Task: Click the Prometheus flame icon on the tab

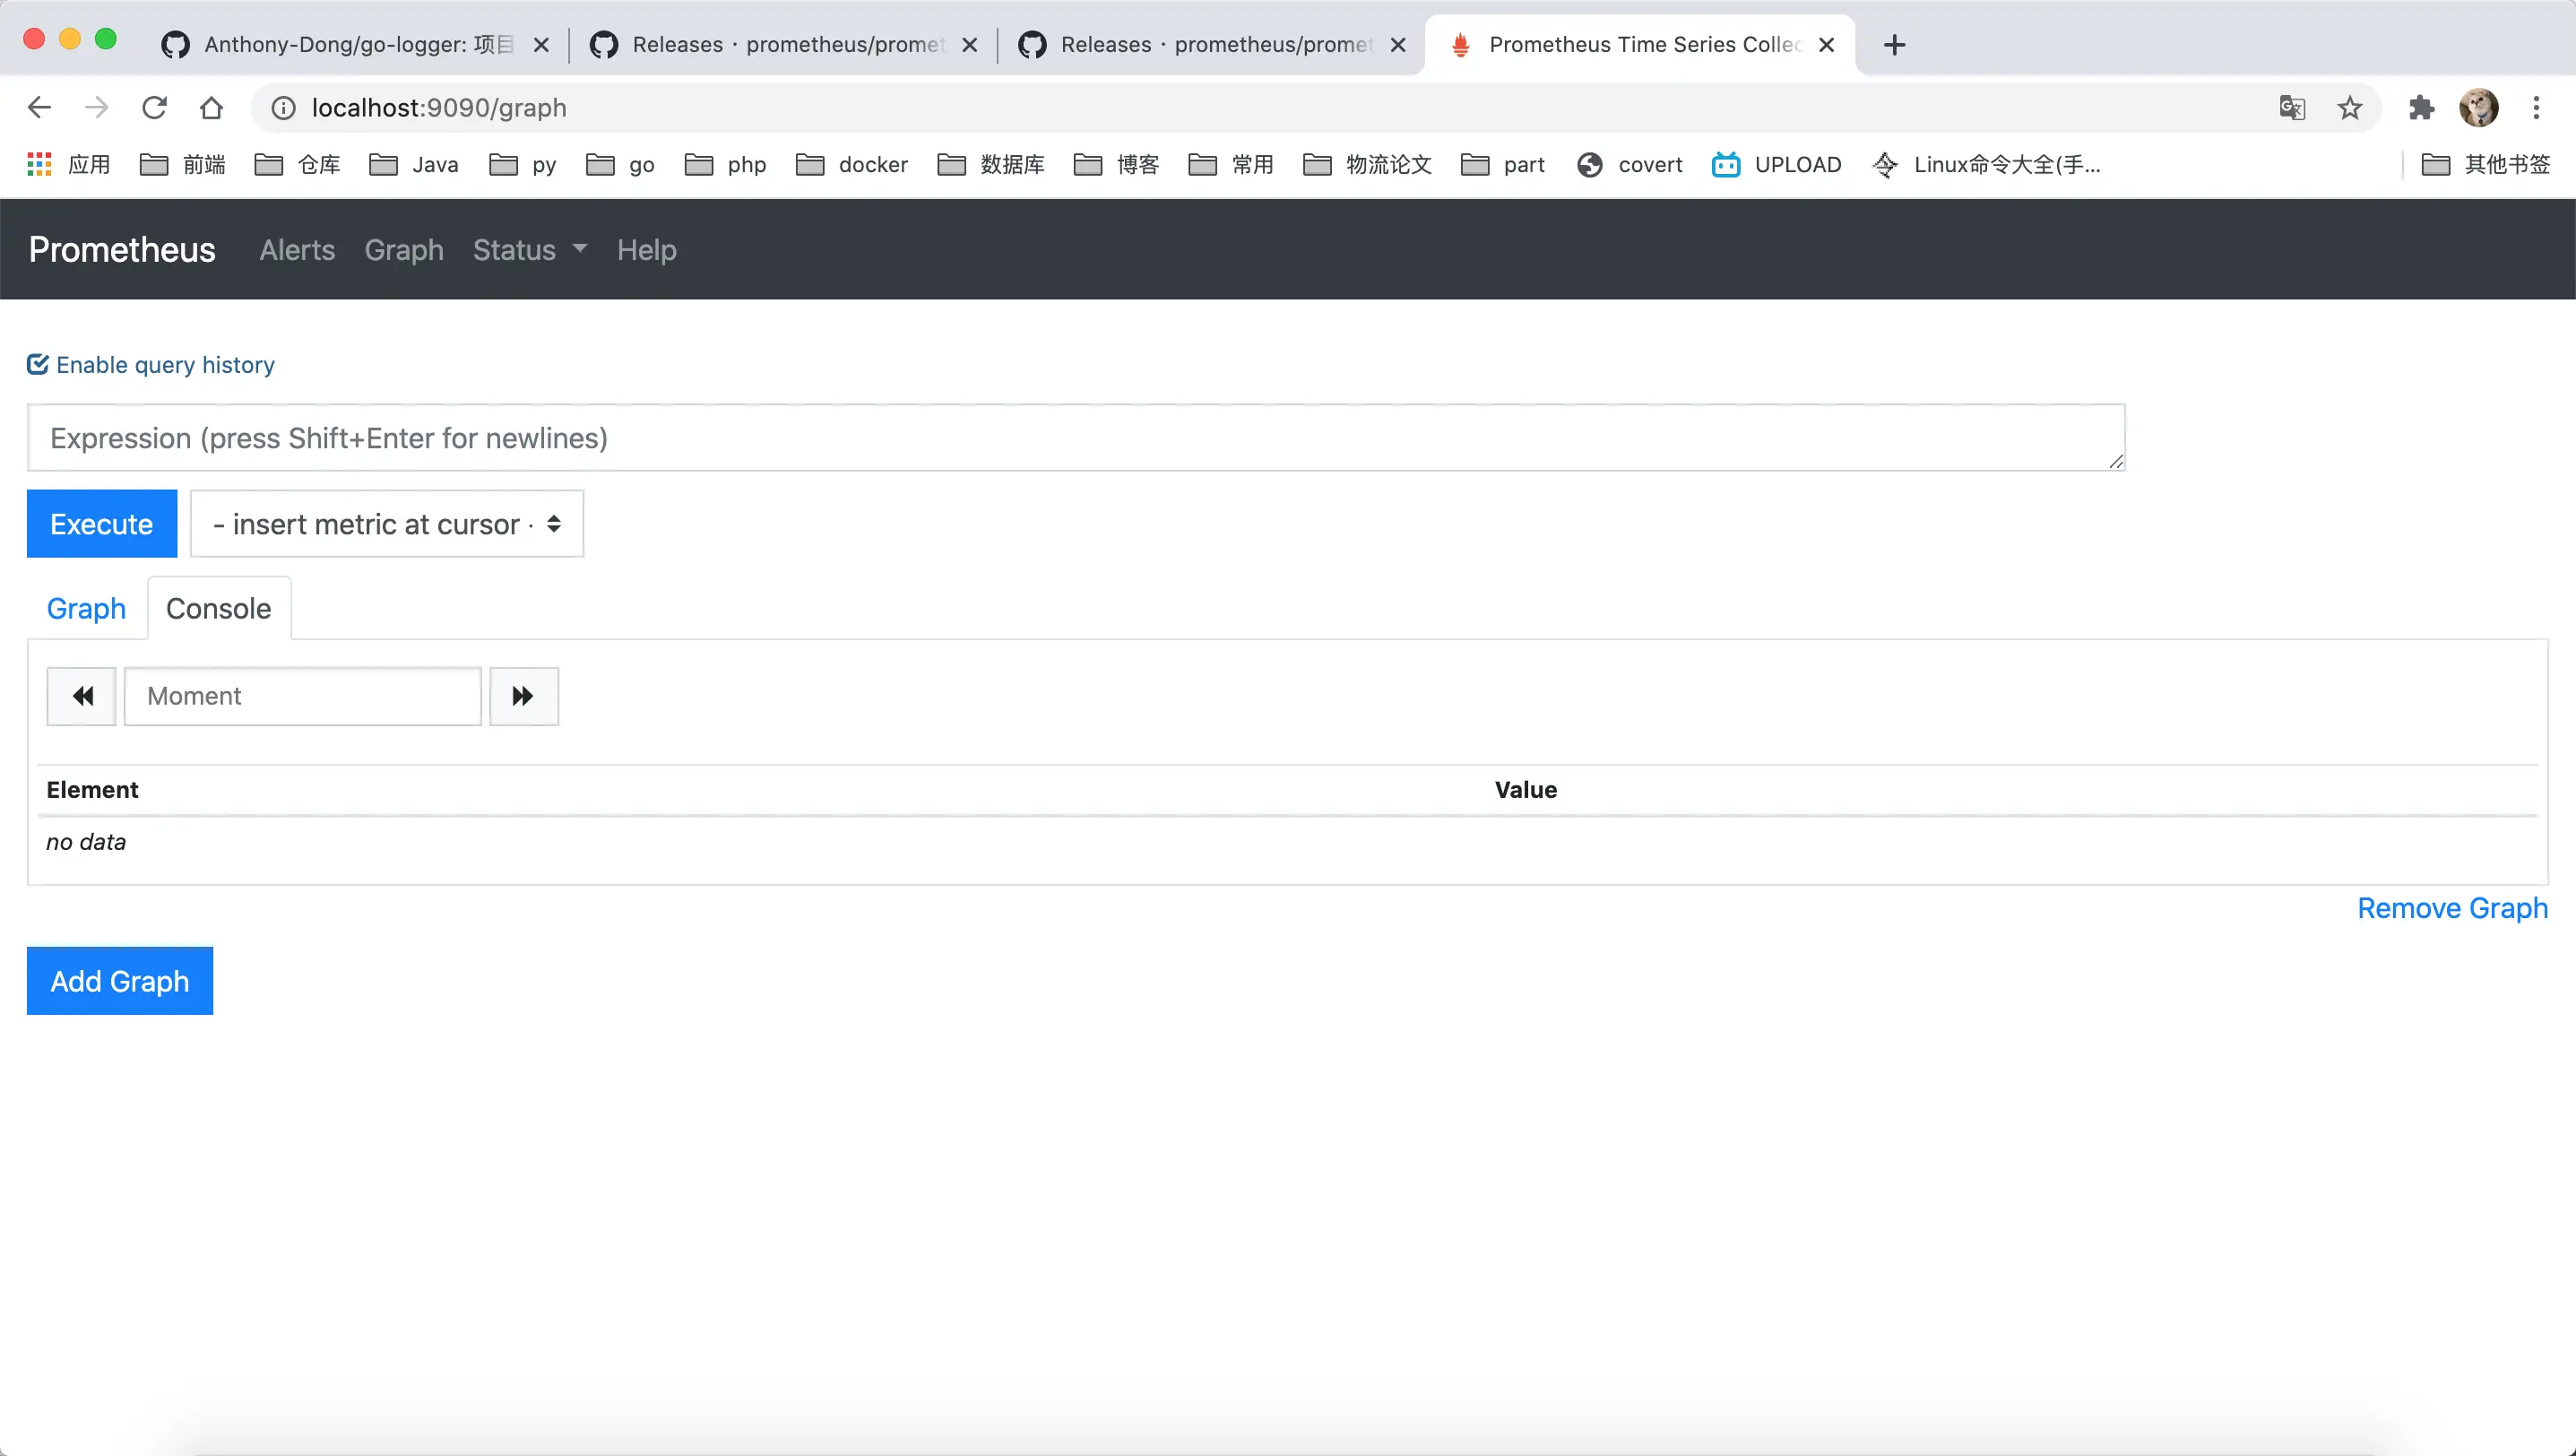Action: pyautogui.click(x=1459, y=44)
